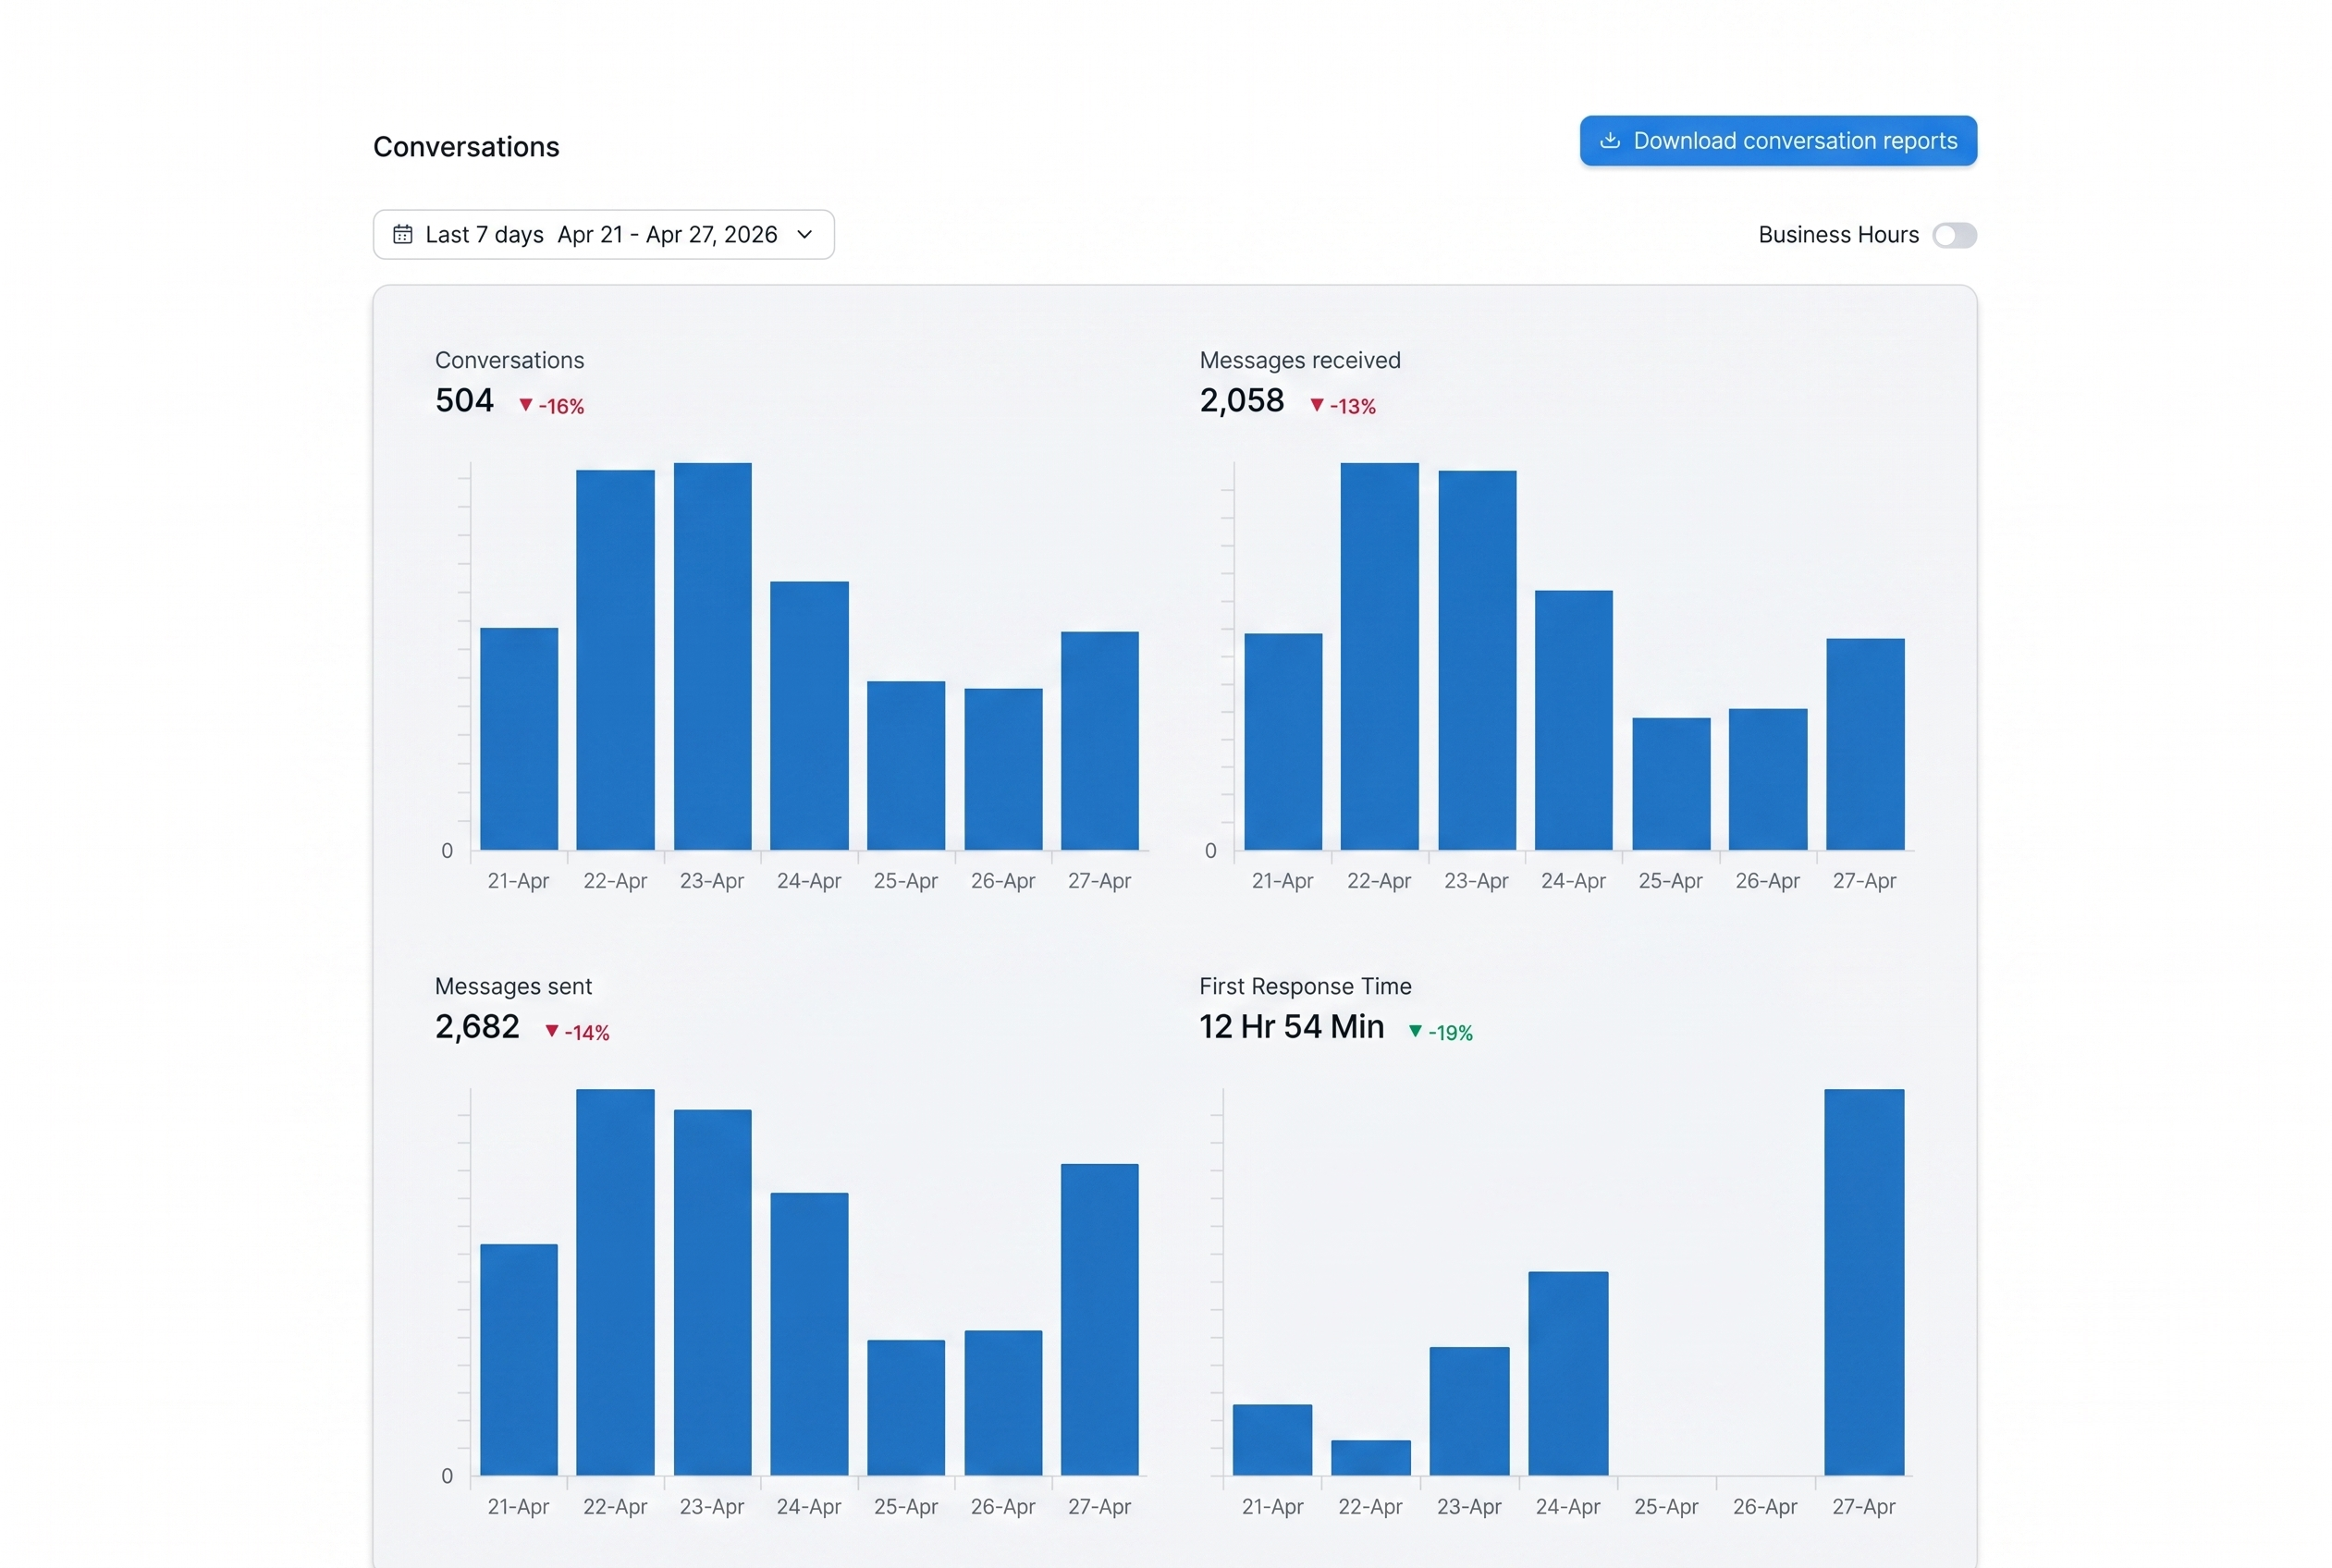Click the Messages sent chart title
Screen dimensions: 2332x1568
[x=513, y=986]
